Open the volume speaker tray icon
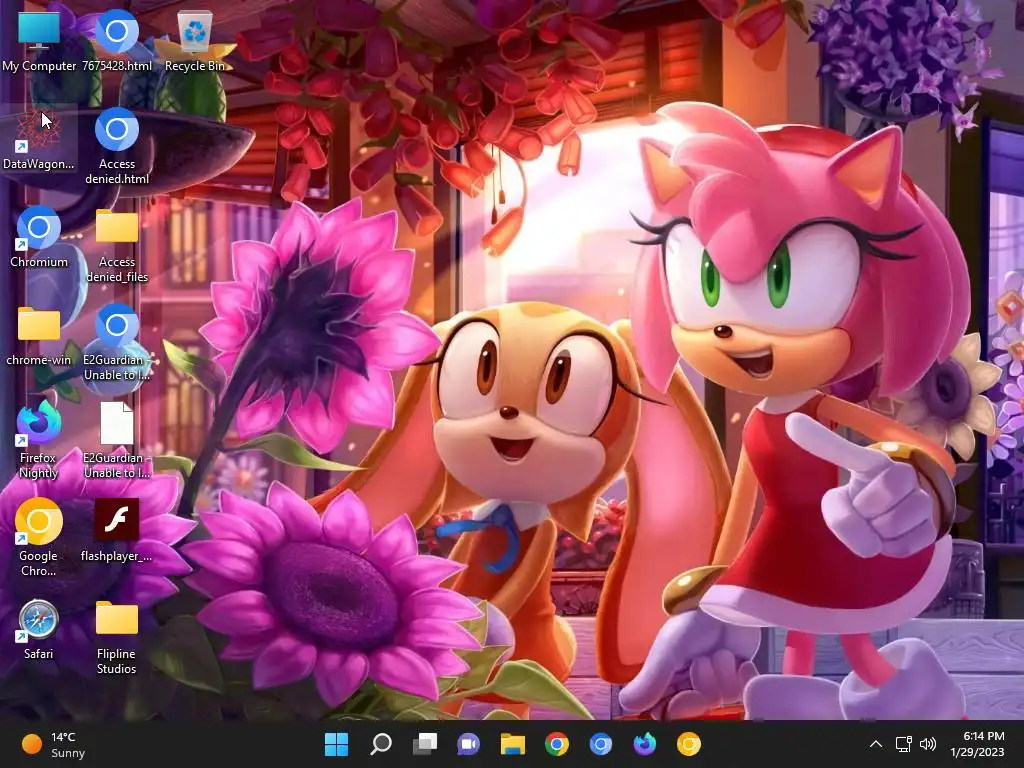Viewport: 1024px width, 768px height. 927,744
